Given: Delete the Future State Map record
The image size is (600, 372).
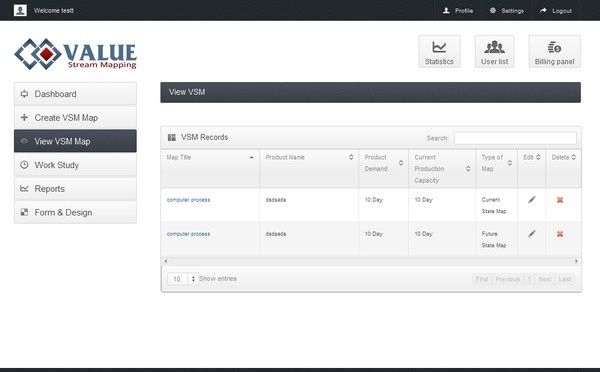Looking at the screenshot, I should click(x=559, y=234).
